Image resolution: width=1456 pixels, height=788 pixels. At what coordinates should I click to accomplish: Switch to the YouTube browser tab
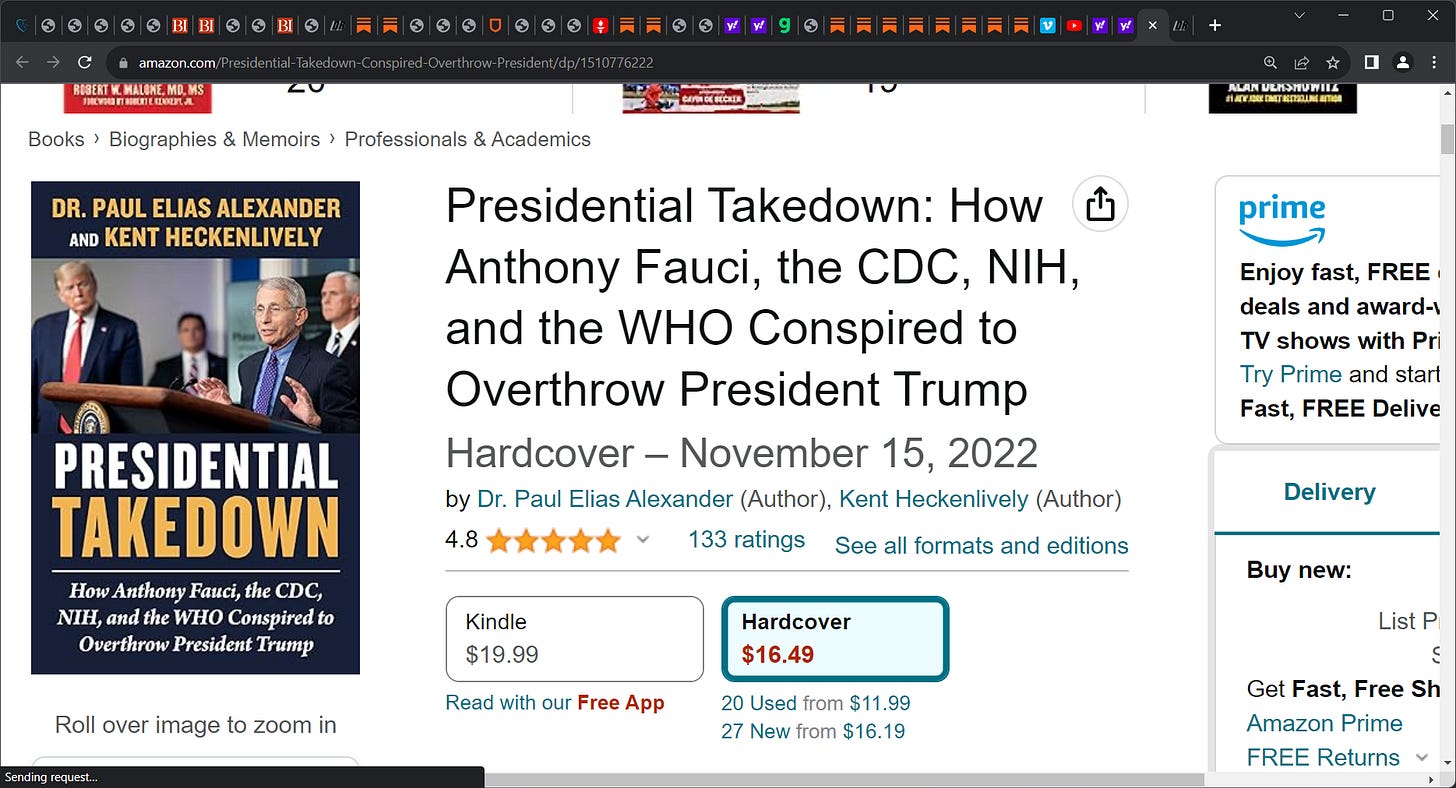click(x=1074, y=26)
